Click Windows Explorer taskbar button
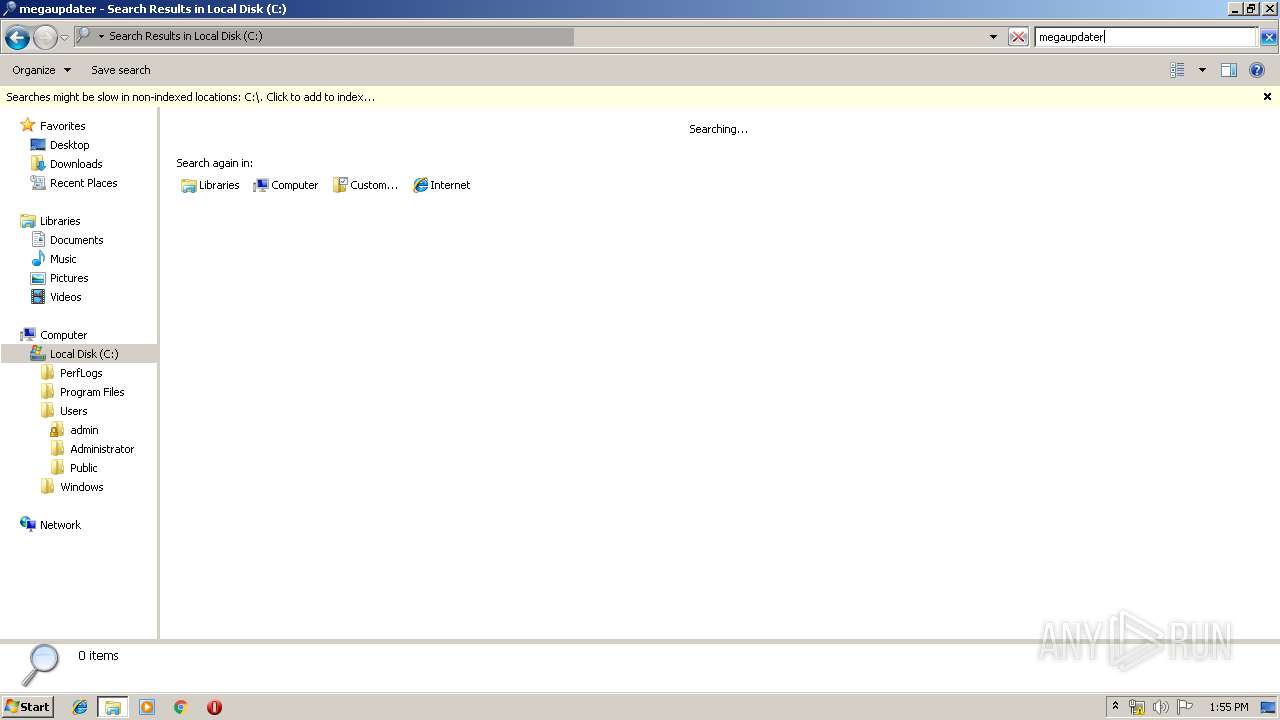 (x=113, y=707)
